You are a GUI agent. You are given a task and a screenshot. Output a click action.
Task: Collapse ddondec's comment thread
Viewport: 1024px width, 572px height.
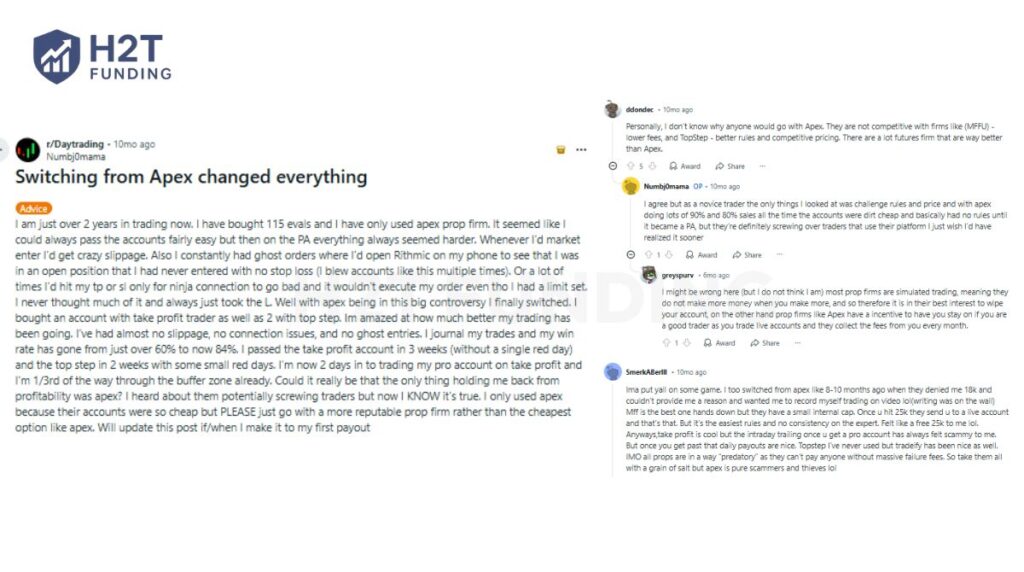coord(613,166)
